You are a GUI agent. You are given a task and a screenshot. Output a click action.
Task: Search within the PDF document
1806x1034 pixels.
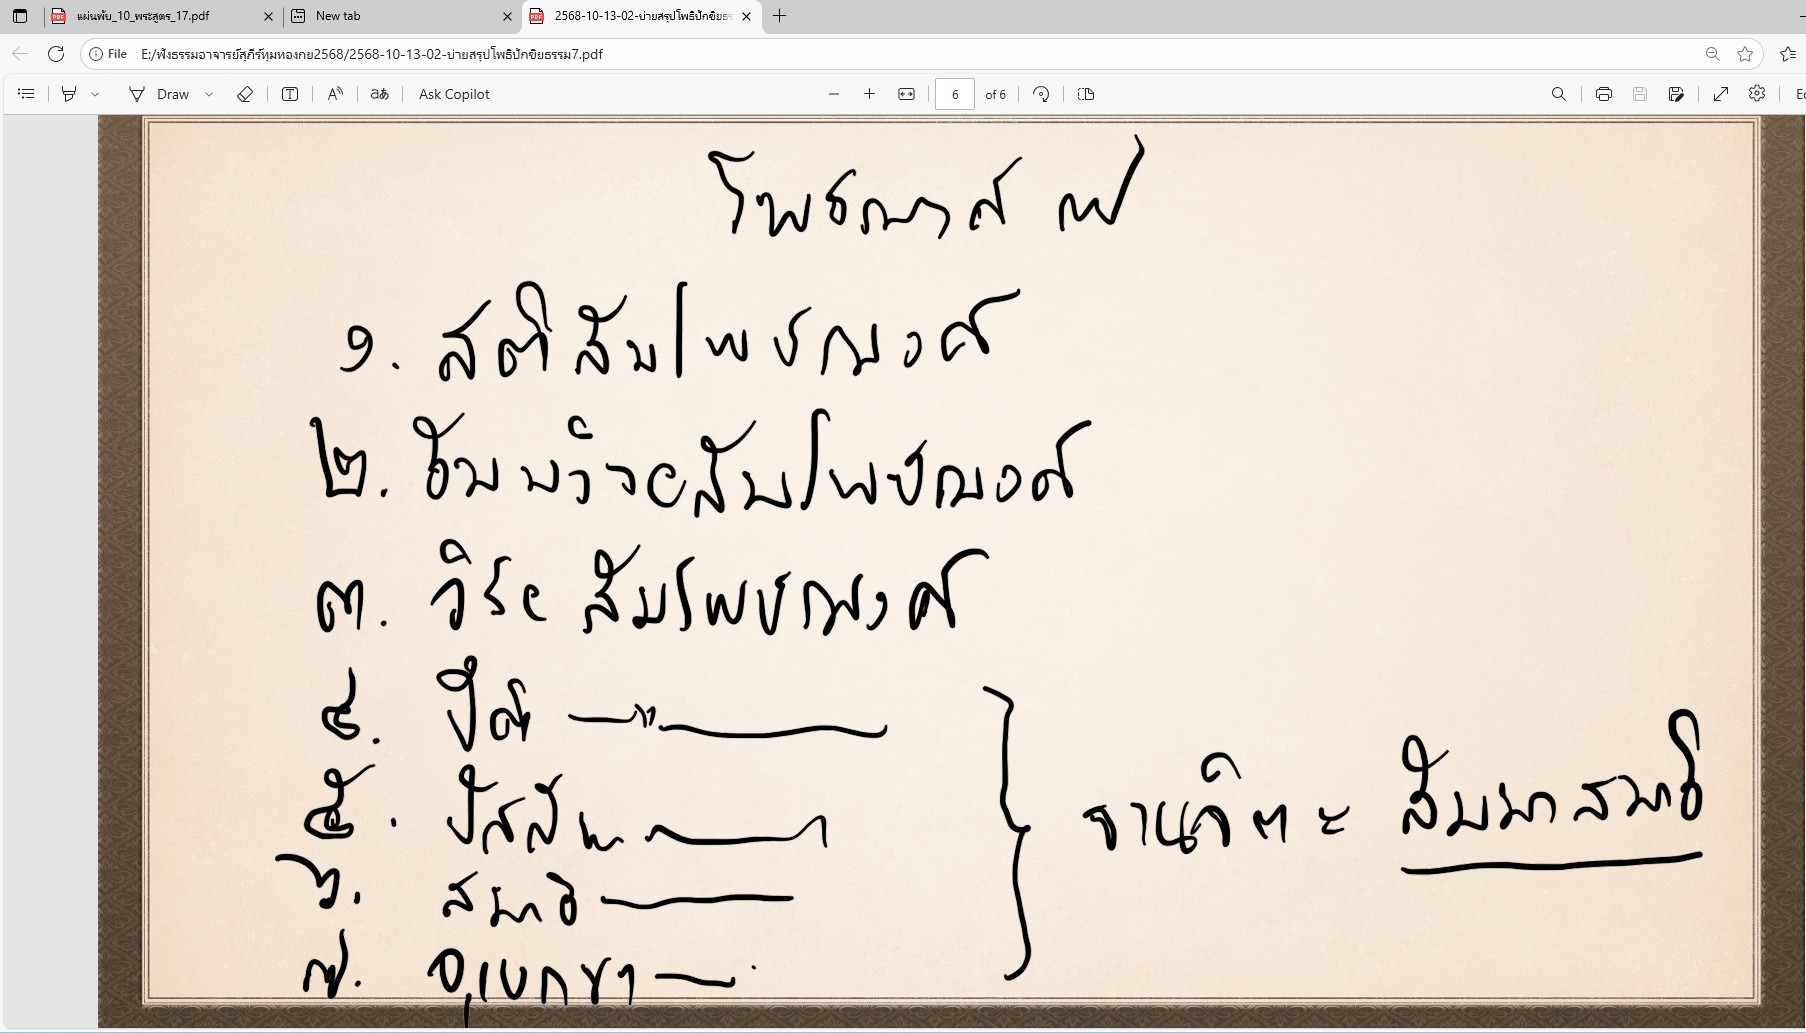[x=1558, y=94]
